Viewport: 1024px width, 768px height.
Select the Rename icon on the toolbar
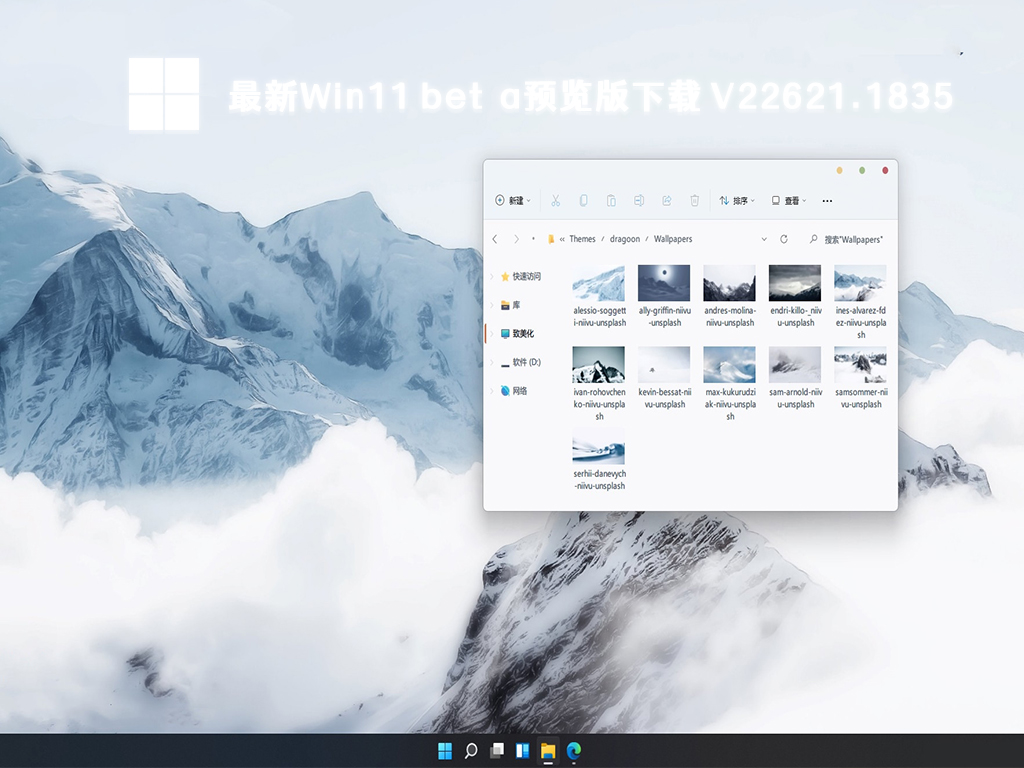coord(639,200)
